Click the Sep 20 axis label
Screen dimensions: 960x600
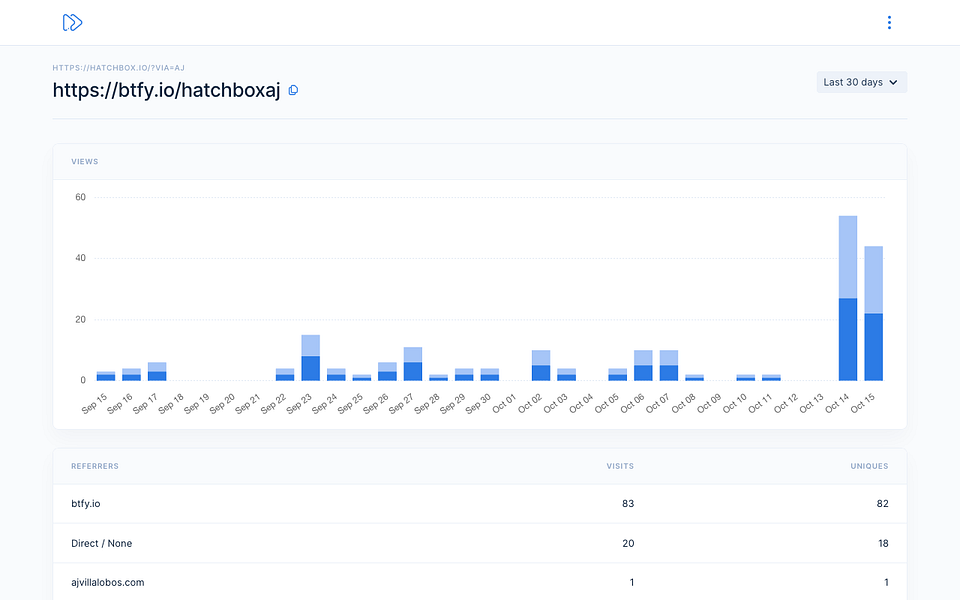[223, 404]
